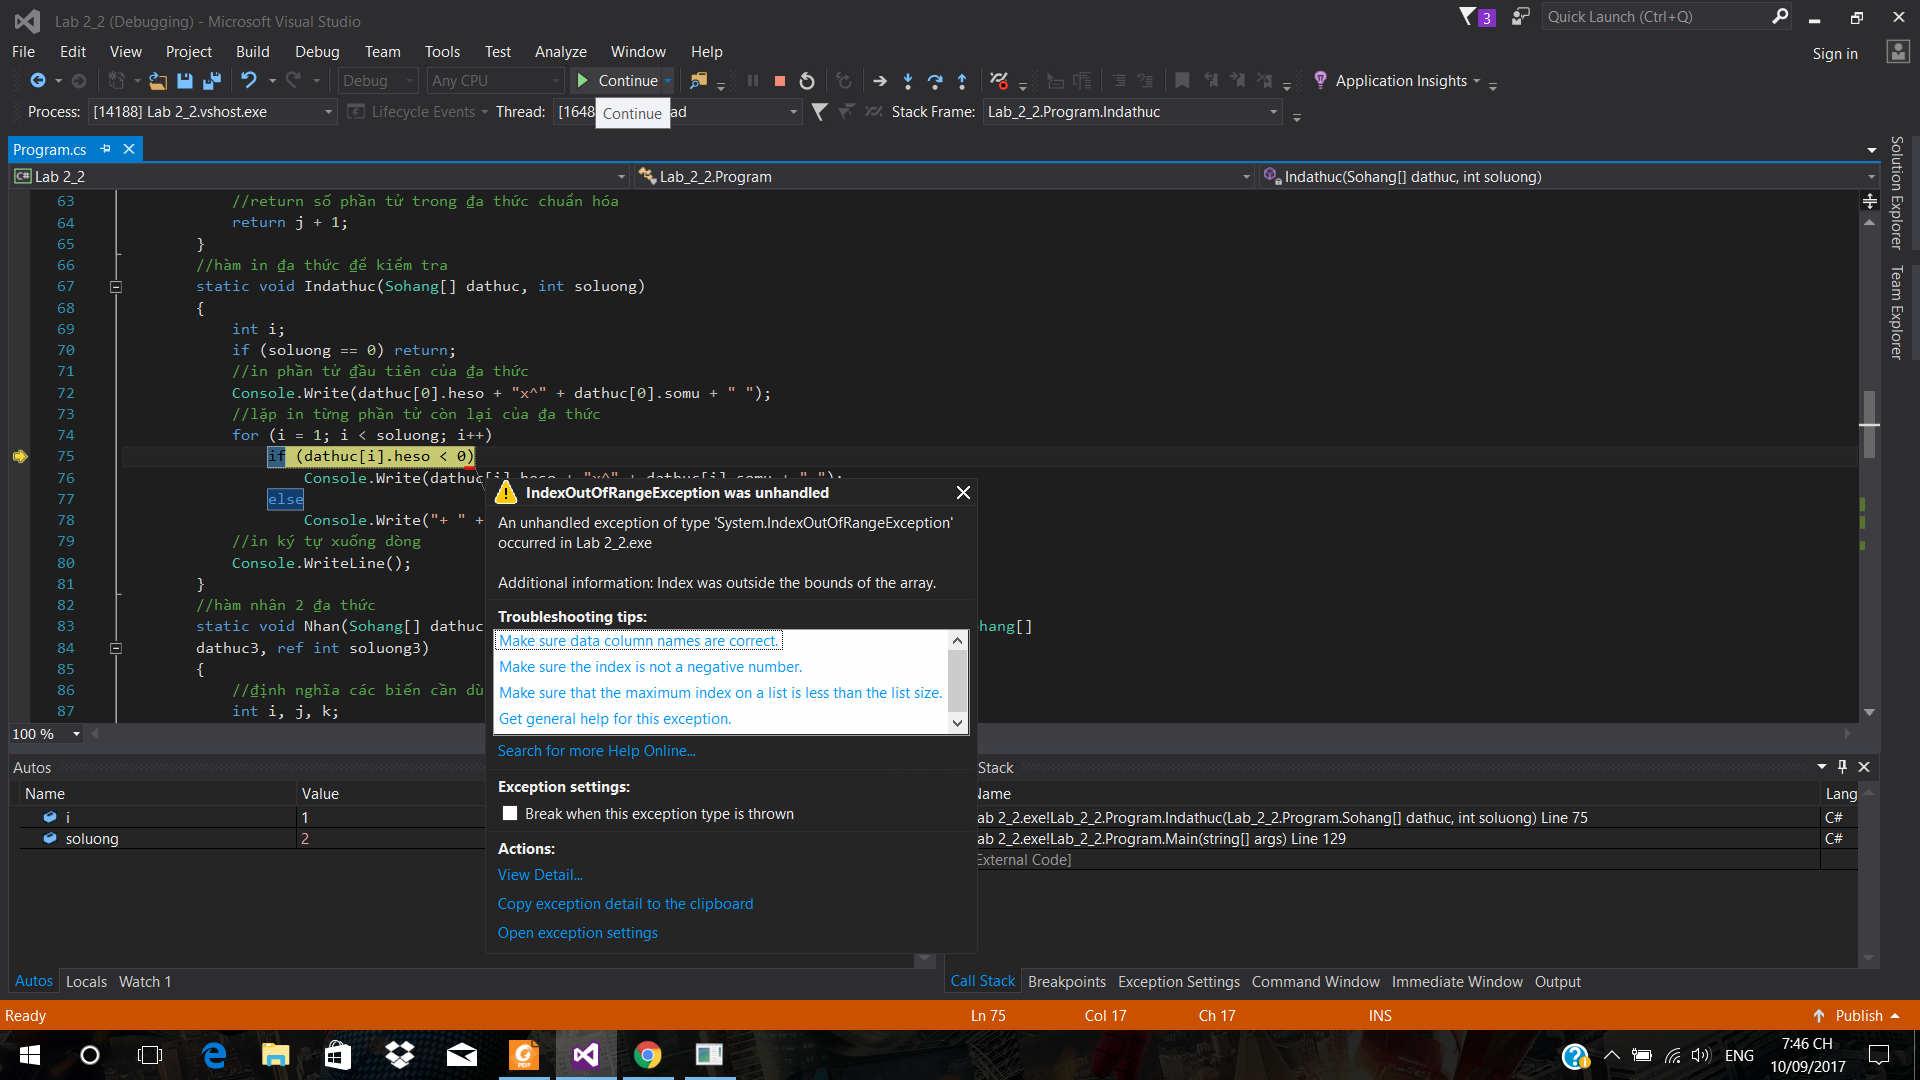Click the Navigate Backward arrow icon
Screen dimensions: 1920x1080
(38, 81)
